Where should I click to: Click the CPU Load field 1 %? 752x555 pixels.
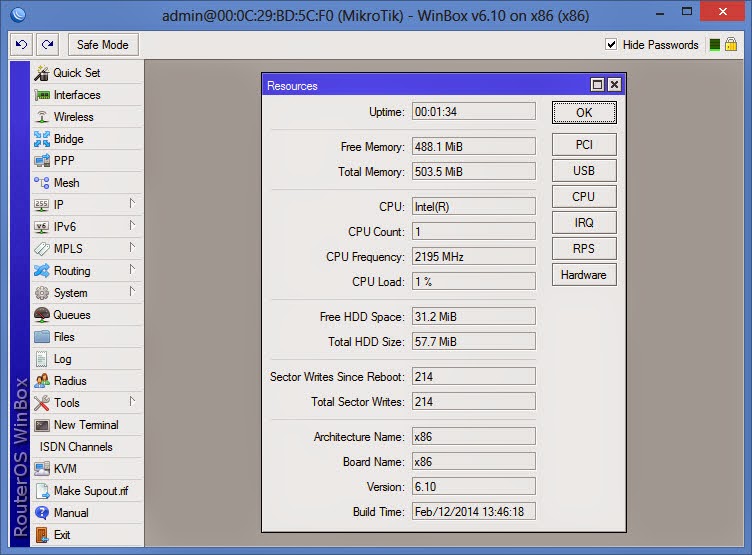pyautogui.click(x=473, y=282)
